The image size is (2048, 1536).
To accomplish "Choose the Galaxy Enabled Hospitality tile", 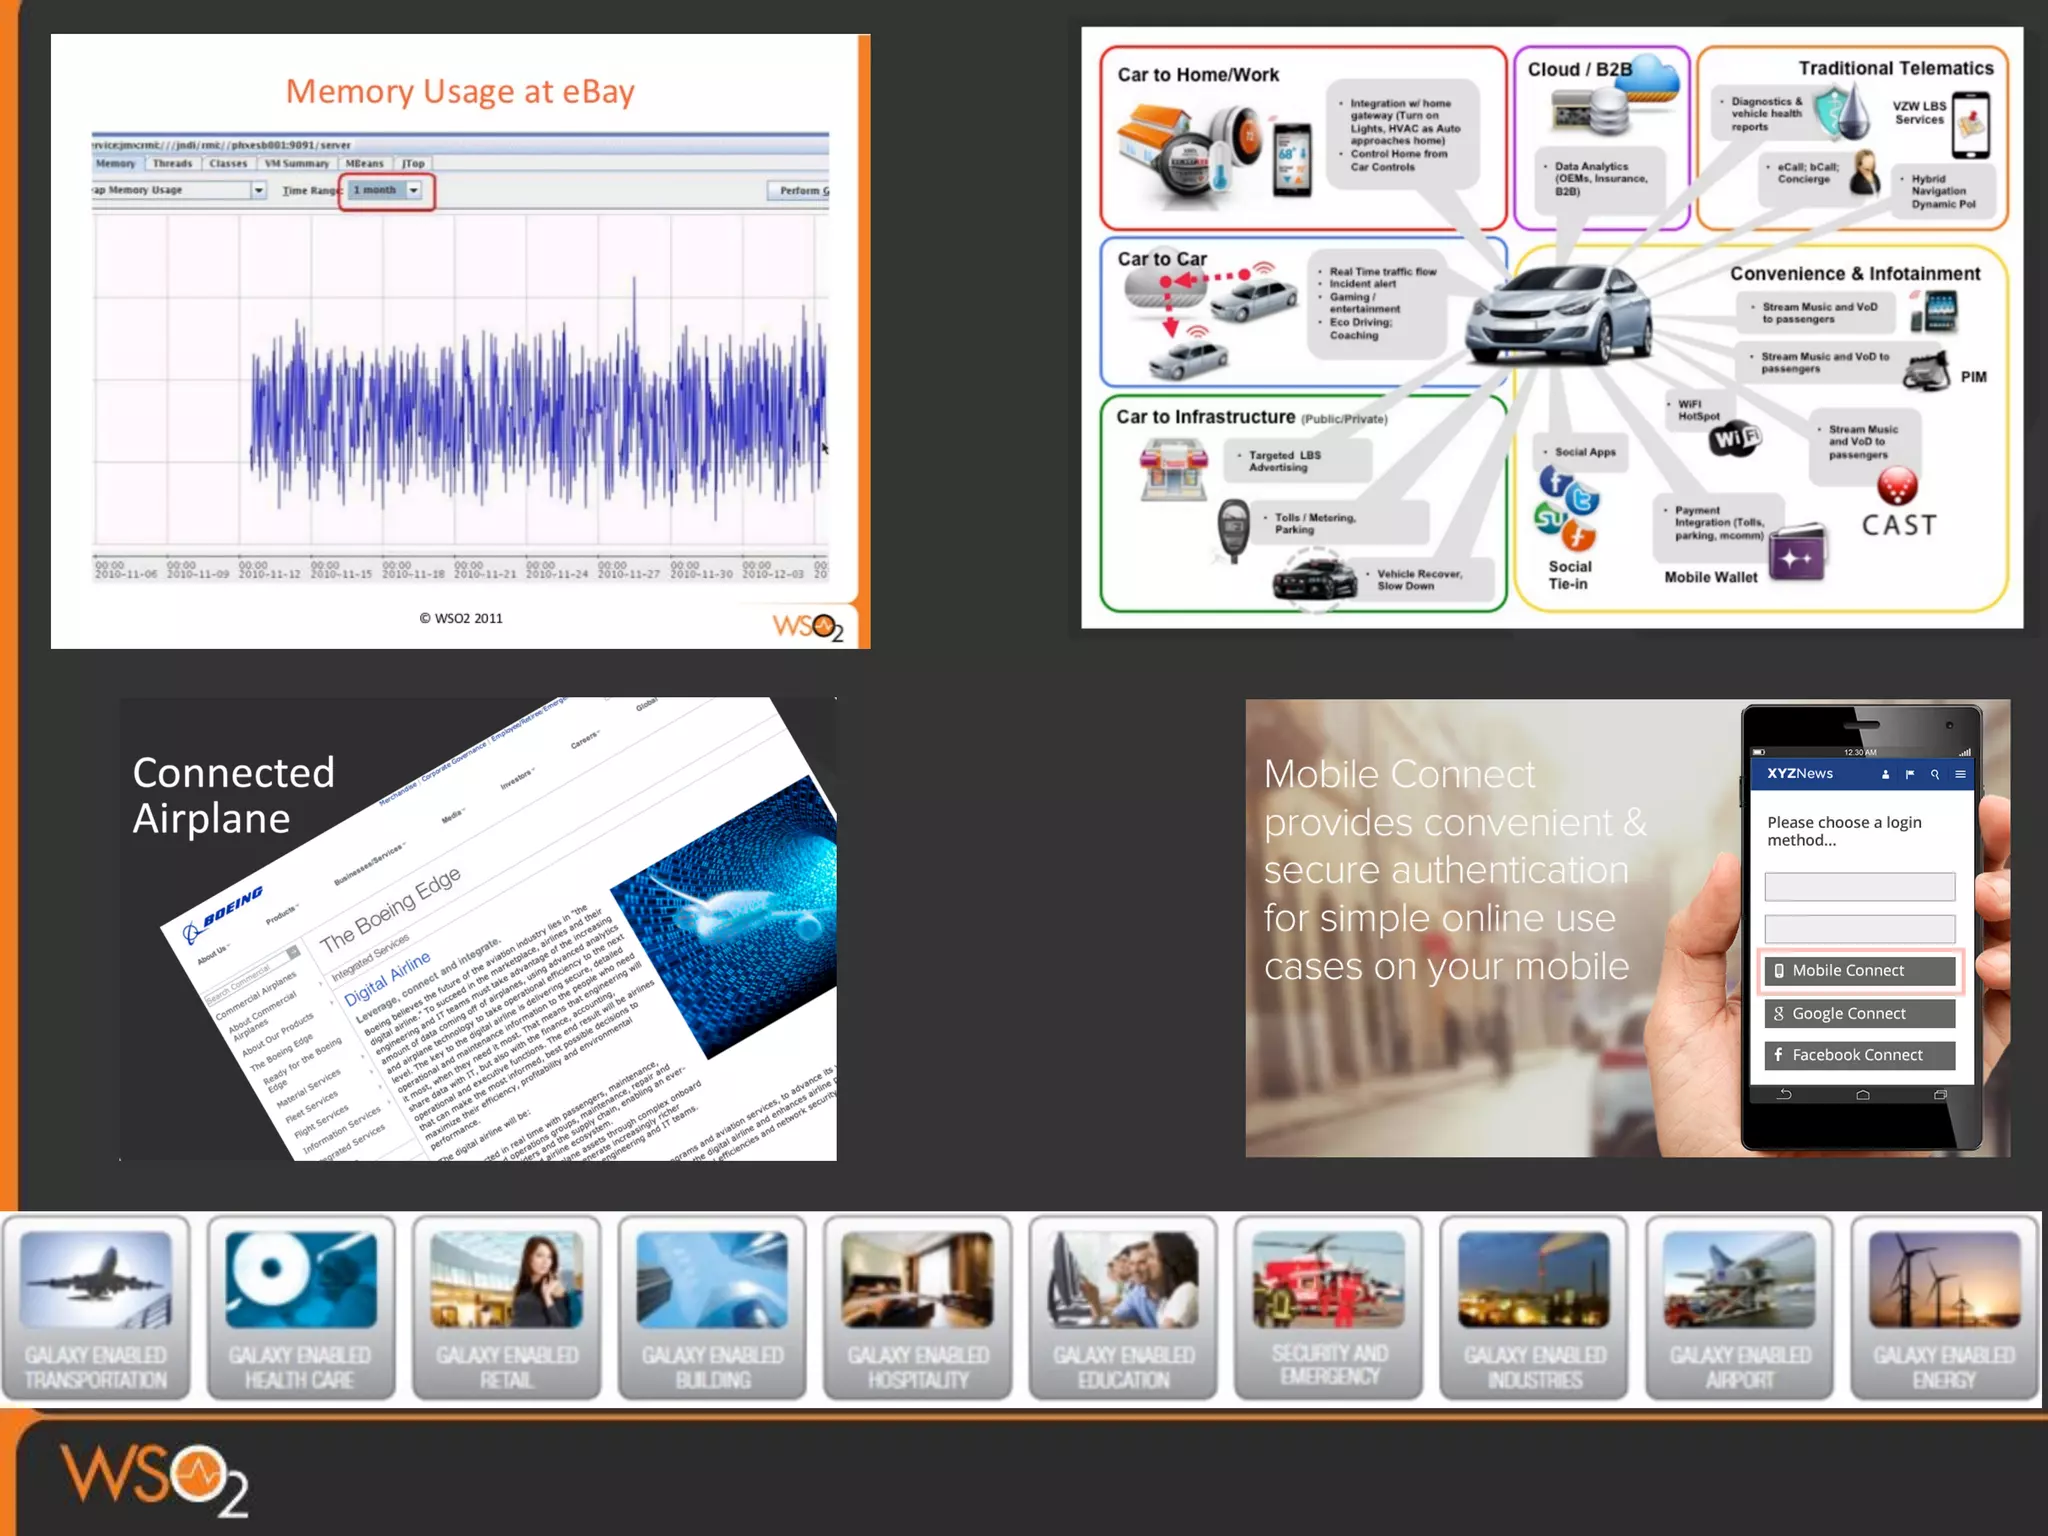I will click(918, 1306).
